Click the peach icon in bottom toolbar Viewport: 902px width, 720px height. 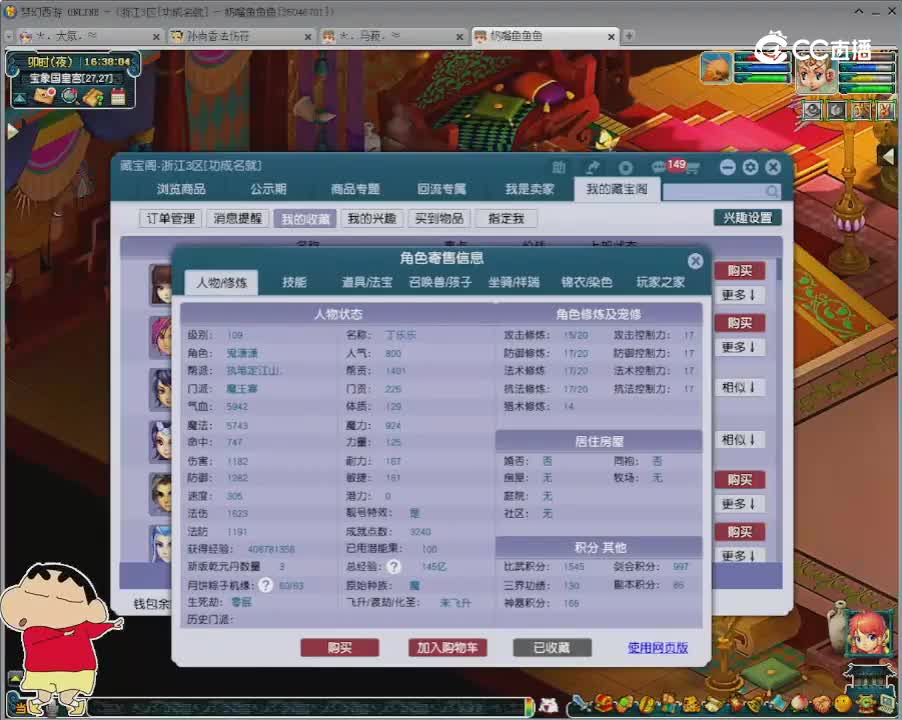pyautogui.click(x=800, y=704)
